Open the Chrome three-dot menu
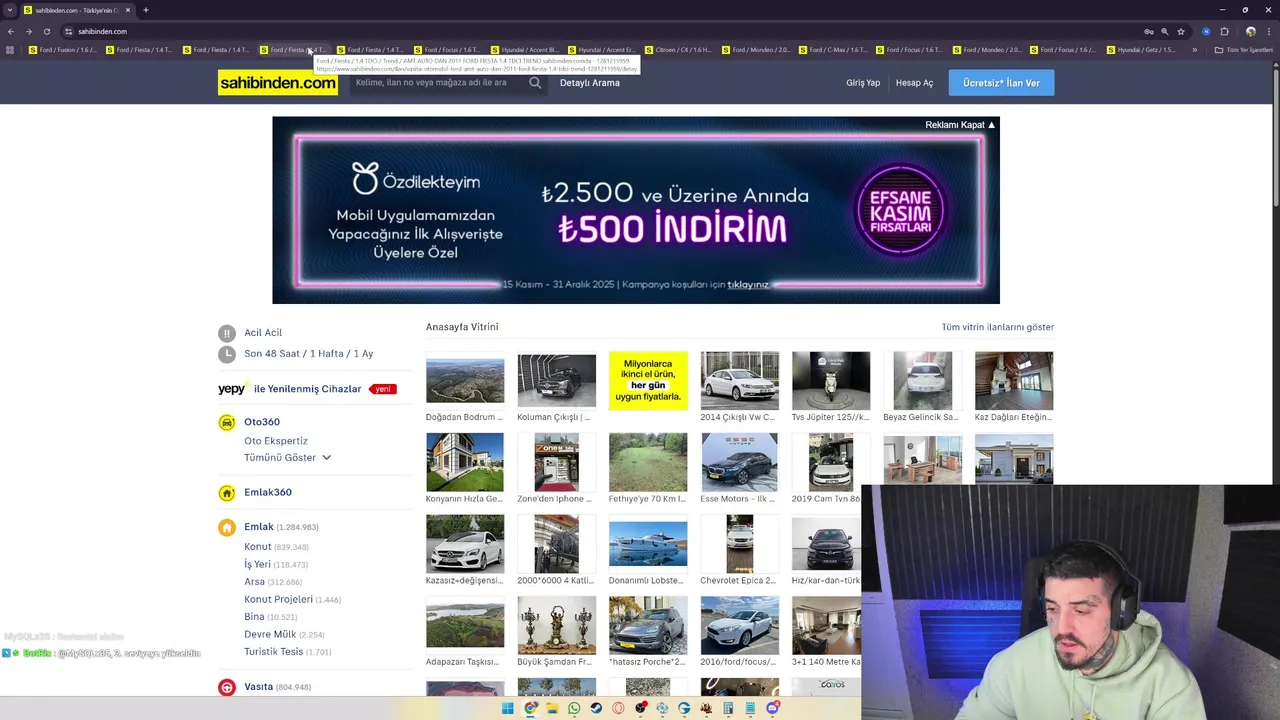 [x=1269, y=31]
